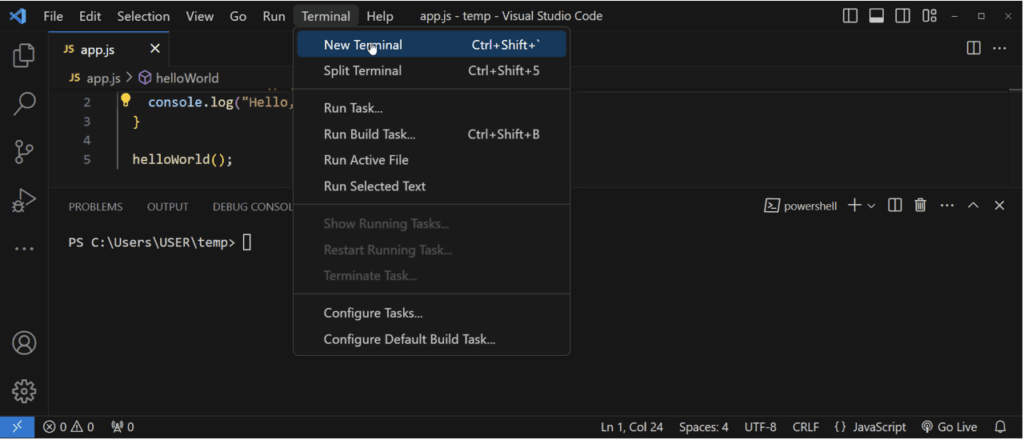Select New Terminal from the menu
This screenshot has height=440, width=1024.
(x=363, y=45)
